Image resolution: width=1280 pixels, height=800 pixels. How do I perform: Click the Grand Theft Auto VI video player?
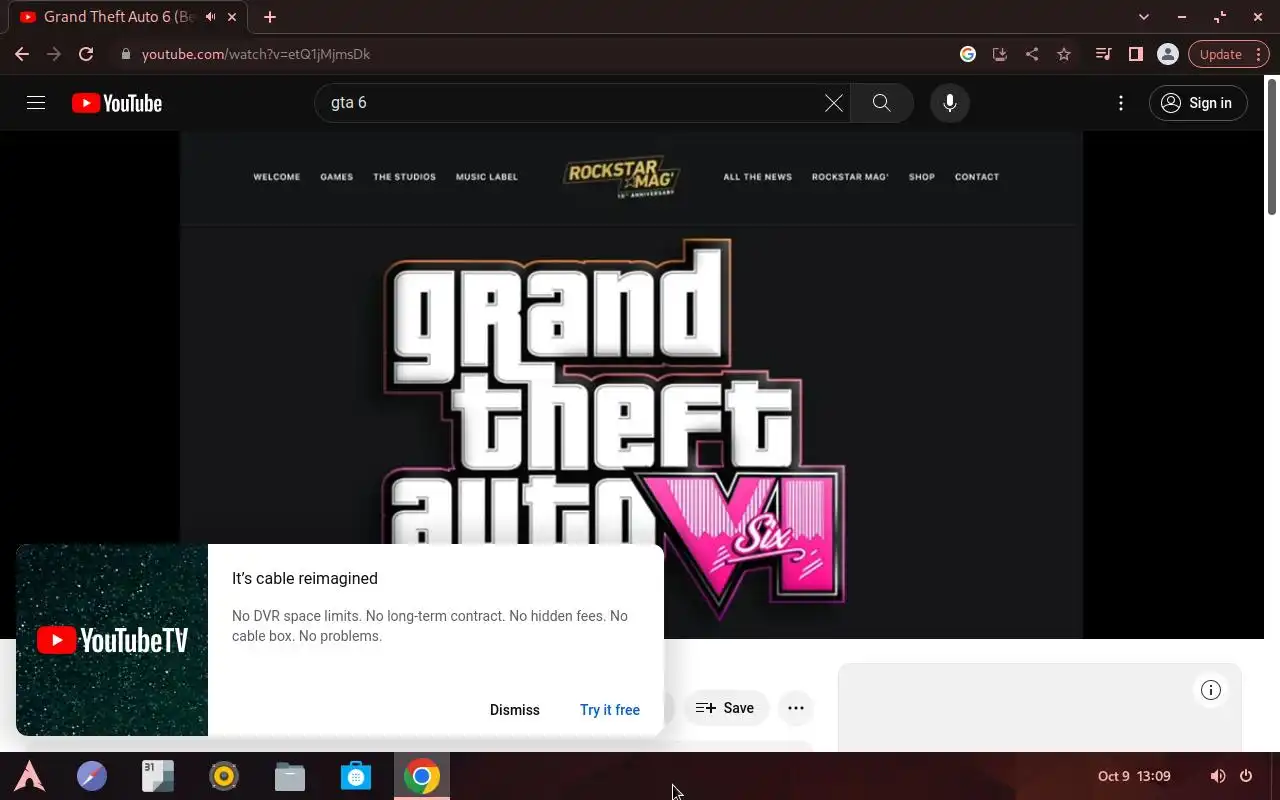pyautogui.click(x=631, y=385)
